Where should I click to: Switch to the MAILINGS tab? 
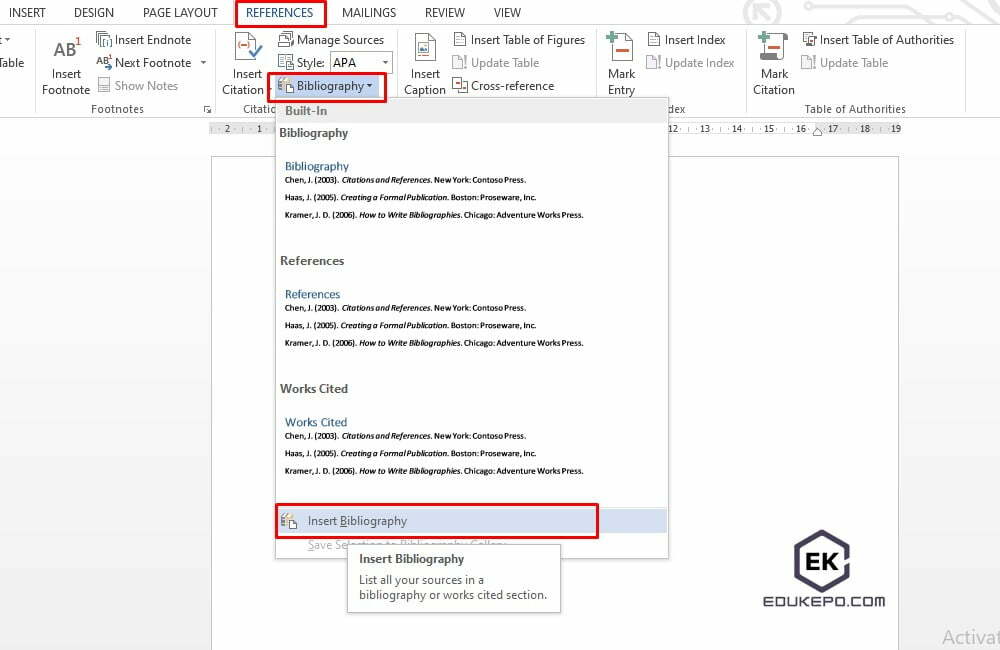(369, 12)
